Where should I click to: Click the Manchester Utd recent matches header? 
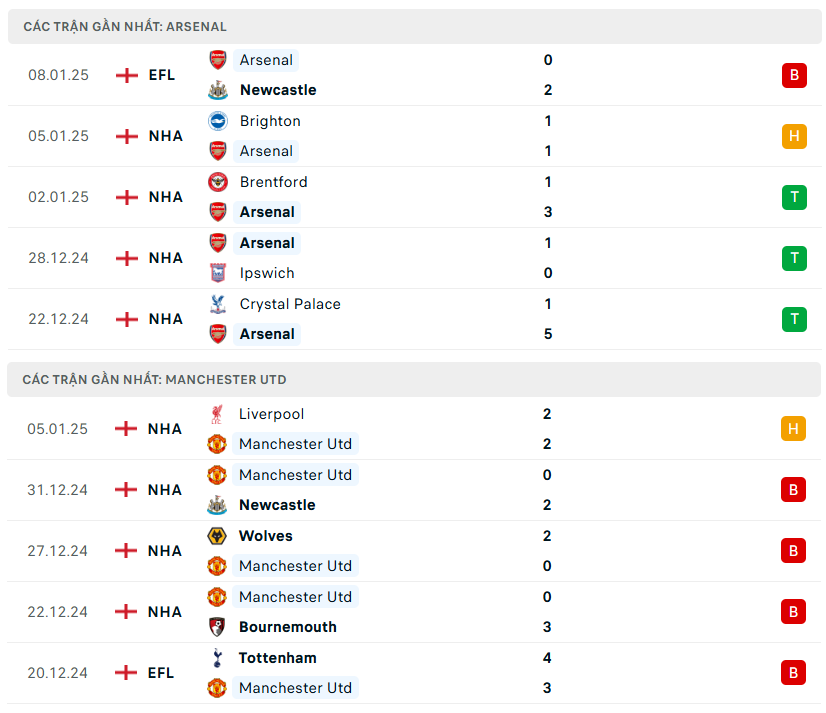tap(154, 380)
